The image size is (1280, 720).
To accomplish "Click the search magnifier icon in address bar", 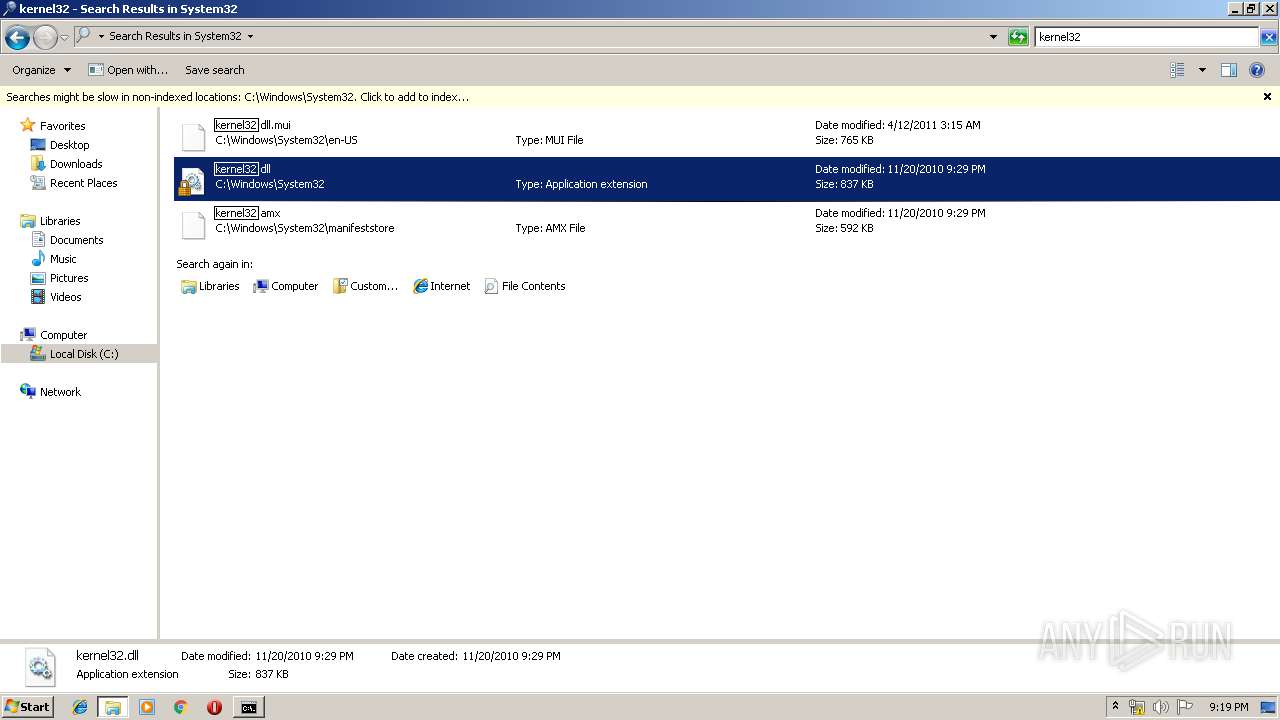I will click(x=84, y=36).
